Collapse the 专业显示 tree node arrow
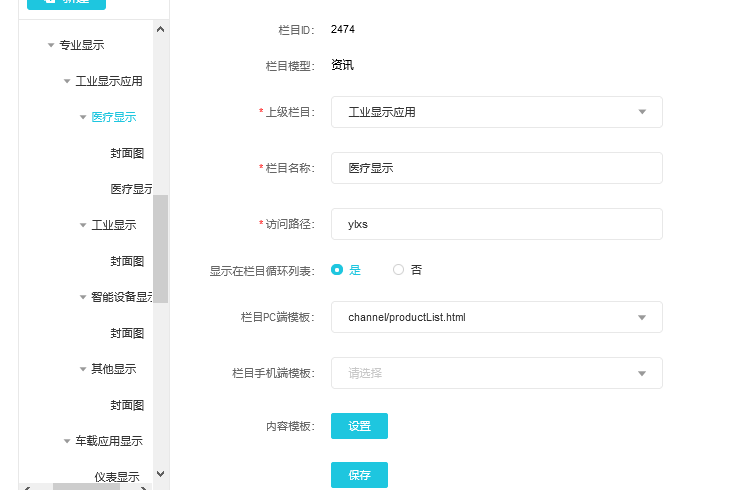 tap(51, 45)
